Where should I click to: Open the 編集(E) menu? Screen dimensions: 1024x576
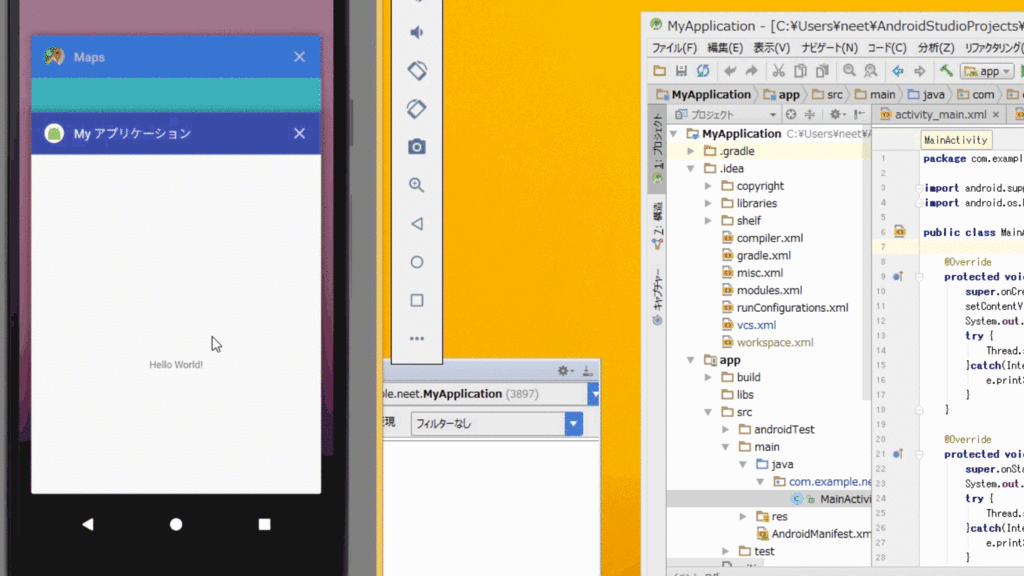pos(725,48)
